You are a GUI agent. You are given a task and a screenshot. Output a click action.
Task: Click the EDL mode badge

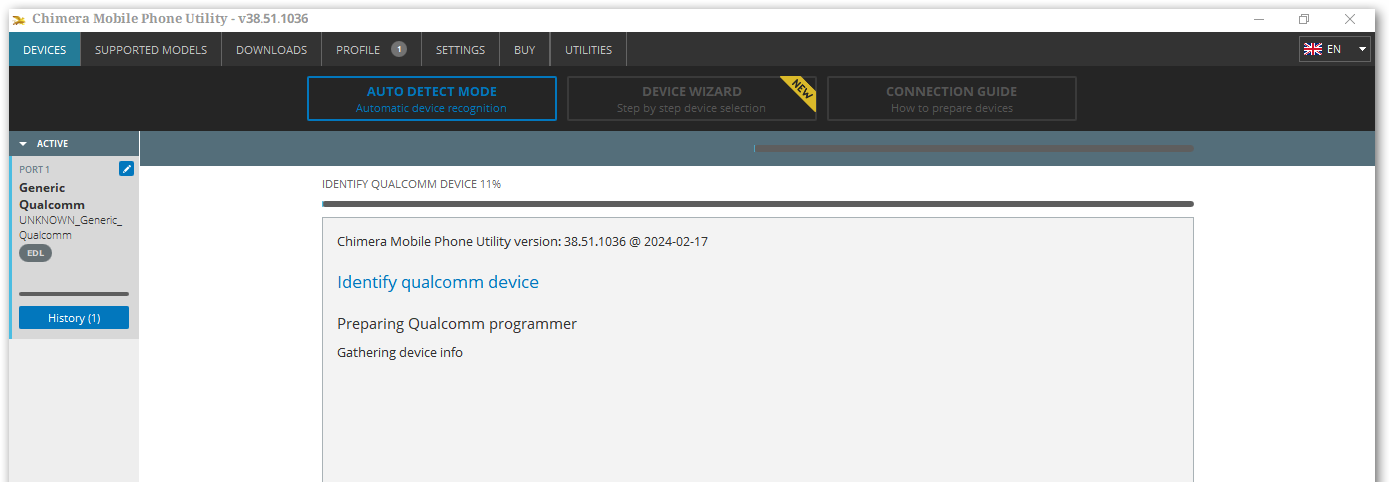(x=35, y=253)
